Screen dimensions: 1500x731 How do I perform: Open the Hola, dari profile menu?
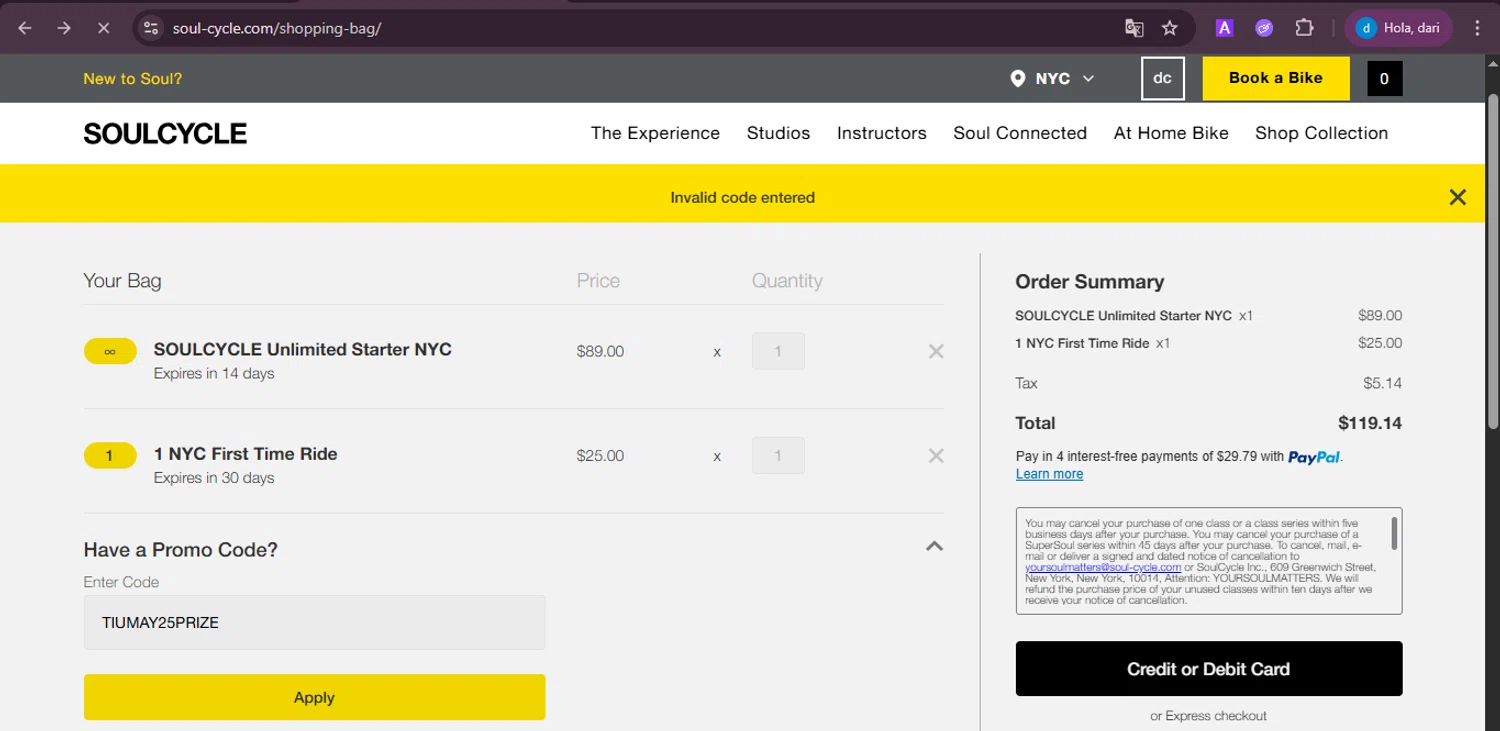pos(1399,28)
